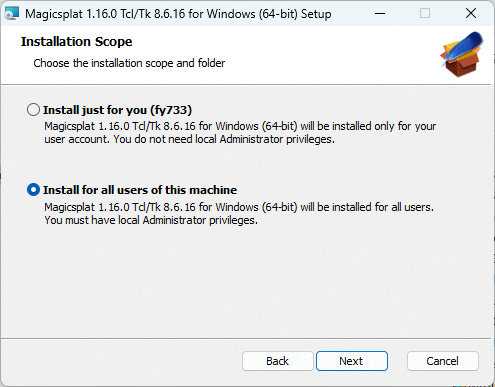Minimize the Setup window
This screenshot has width=495, height=387.
click(380, 14)
